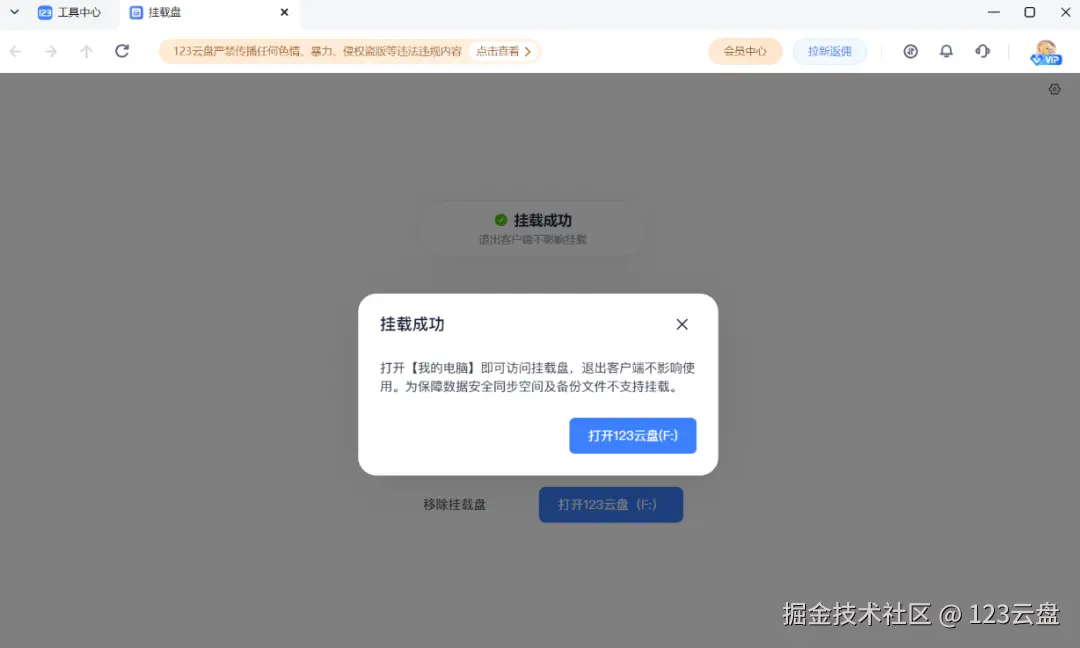Screen dimensions: 1080x648
Task: Go back with the left arrow
Action: tap(15, 51)
